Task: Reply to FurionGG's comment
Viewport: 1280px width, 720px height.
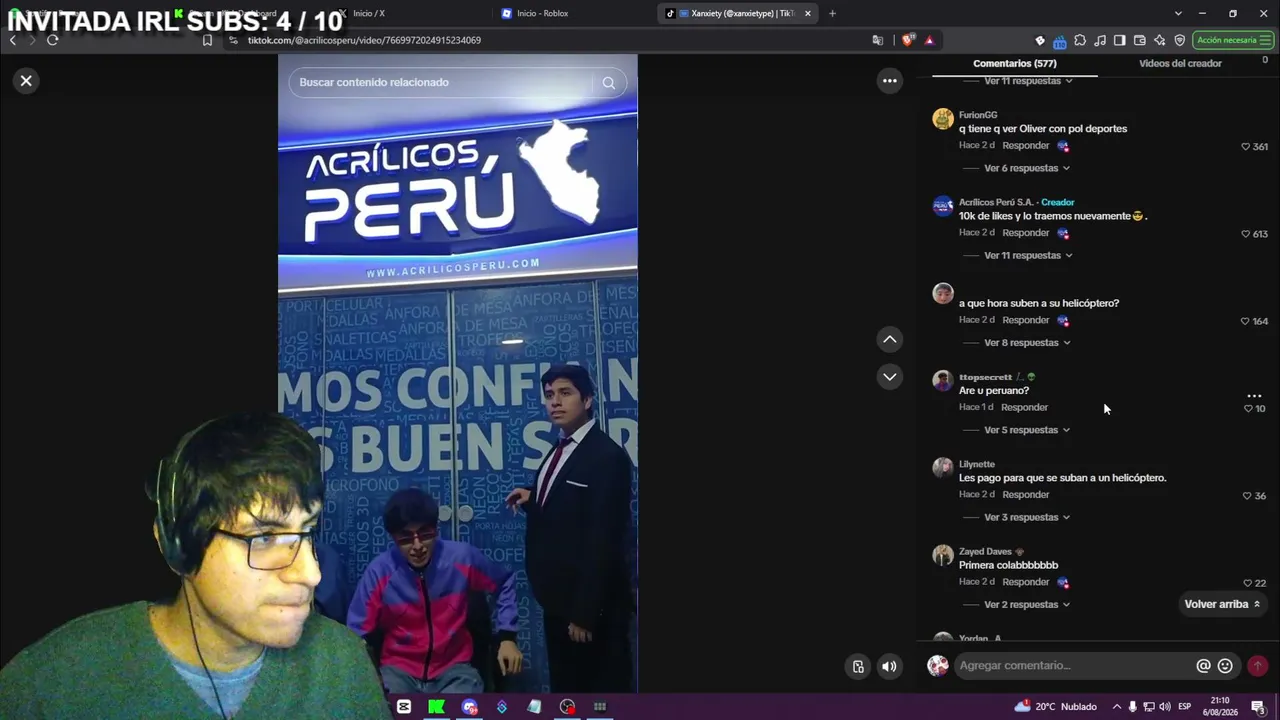Action: 1025,146
